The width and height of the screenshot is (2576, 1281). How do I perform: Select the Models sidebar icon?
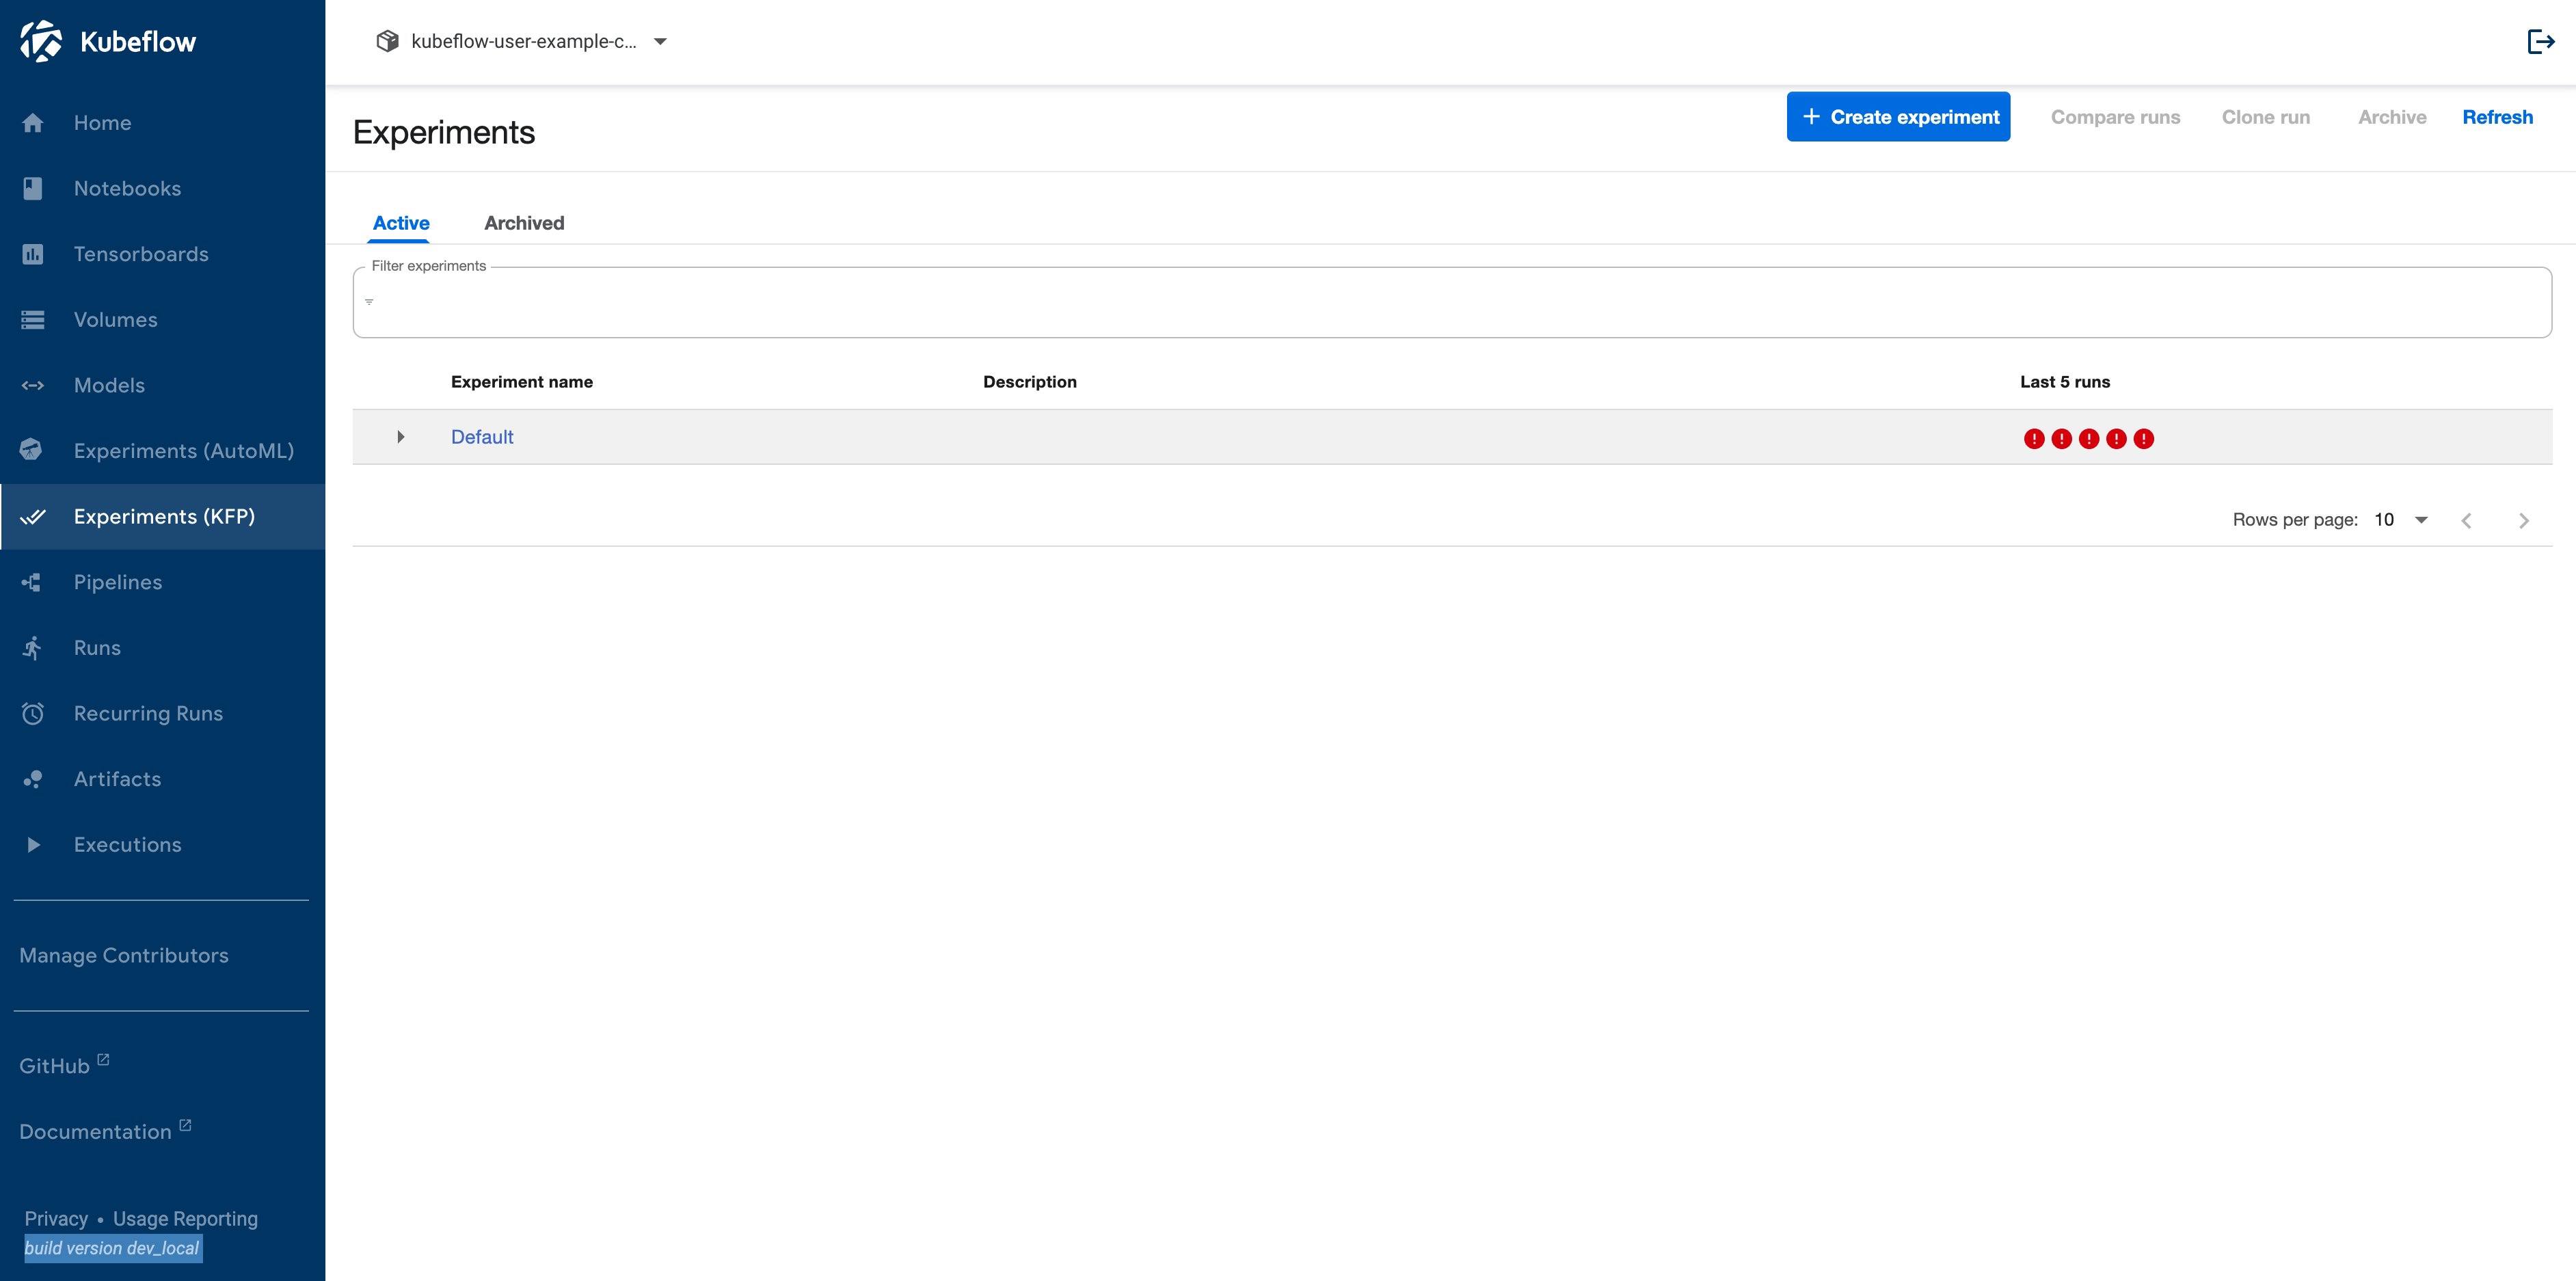(x=33, y=385)
